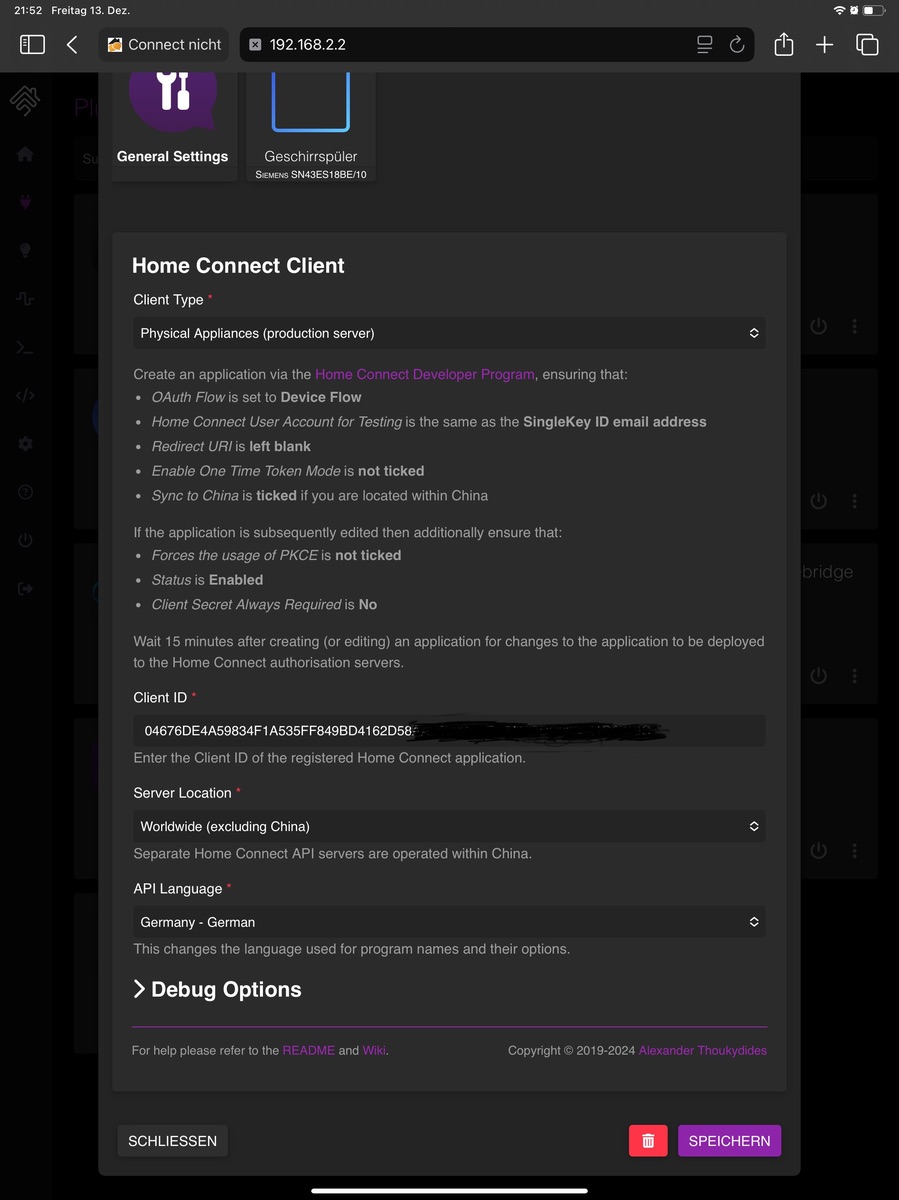Reload the page with the refresh icon
Screen dimensions: 899x1200
[x=737, y=45]
